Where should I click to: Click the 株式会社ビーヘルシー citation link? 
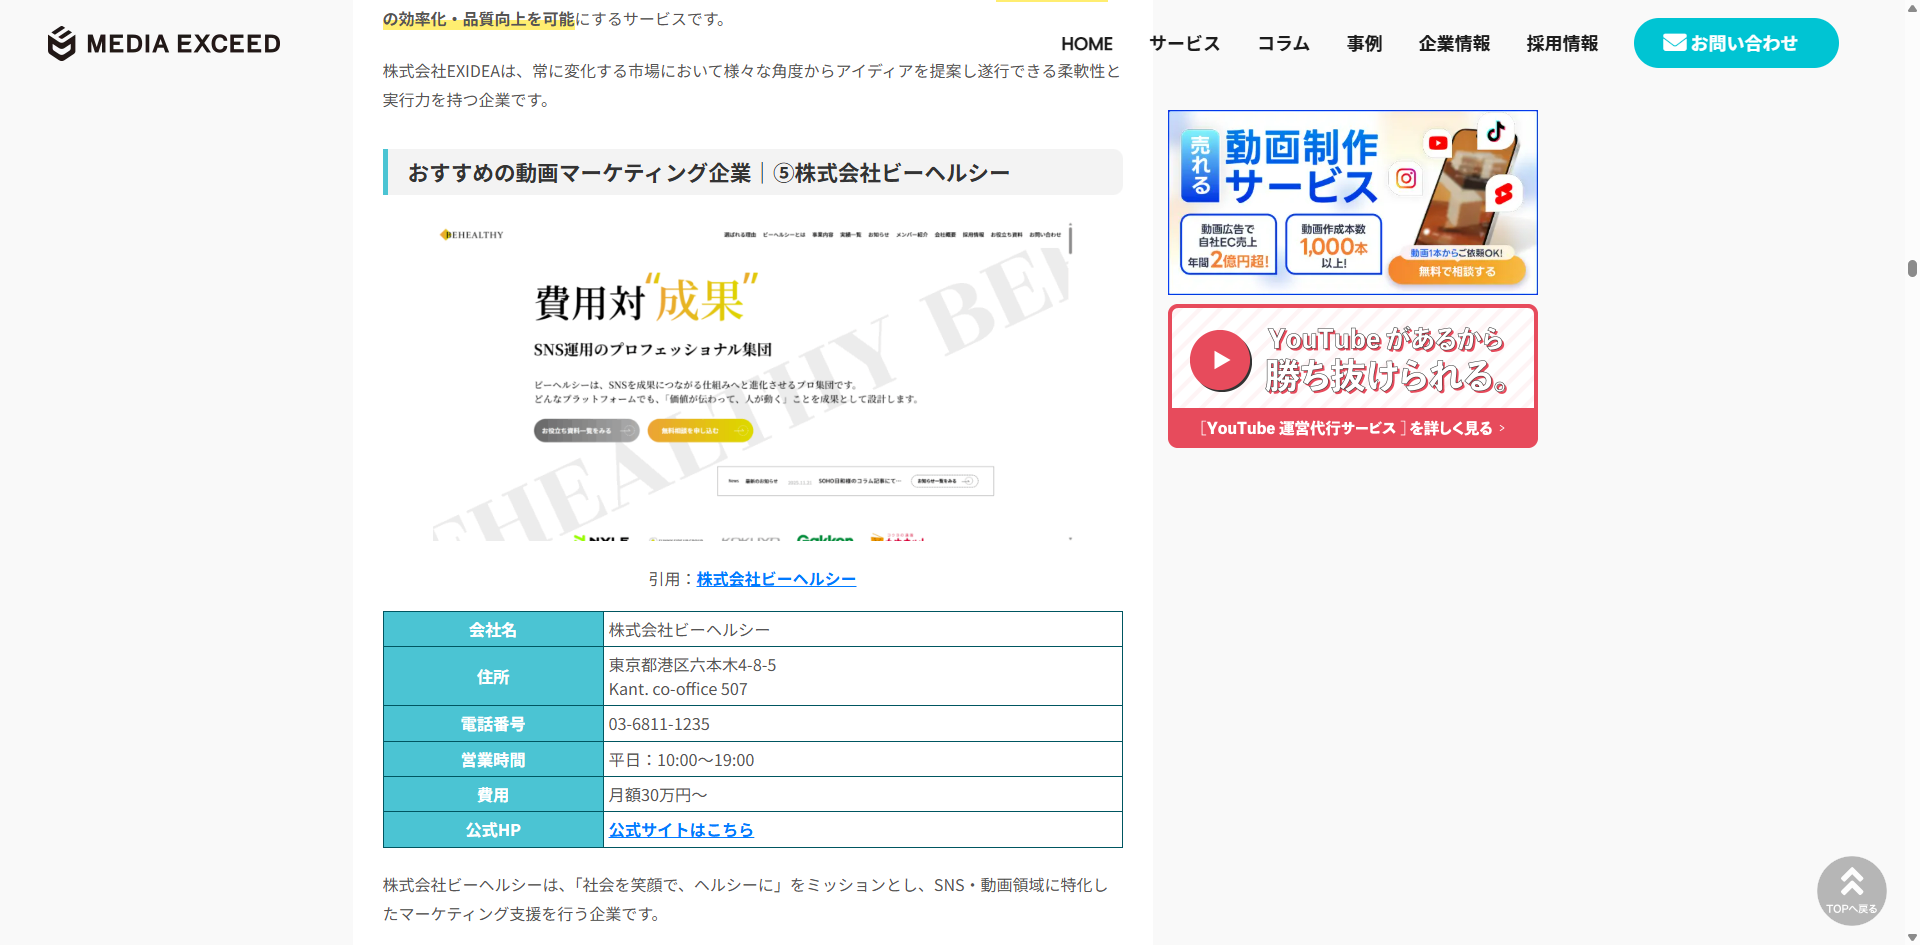pyautogui.click(x=776, y=578)
